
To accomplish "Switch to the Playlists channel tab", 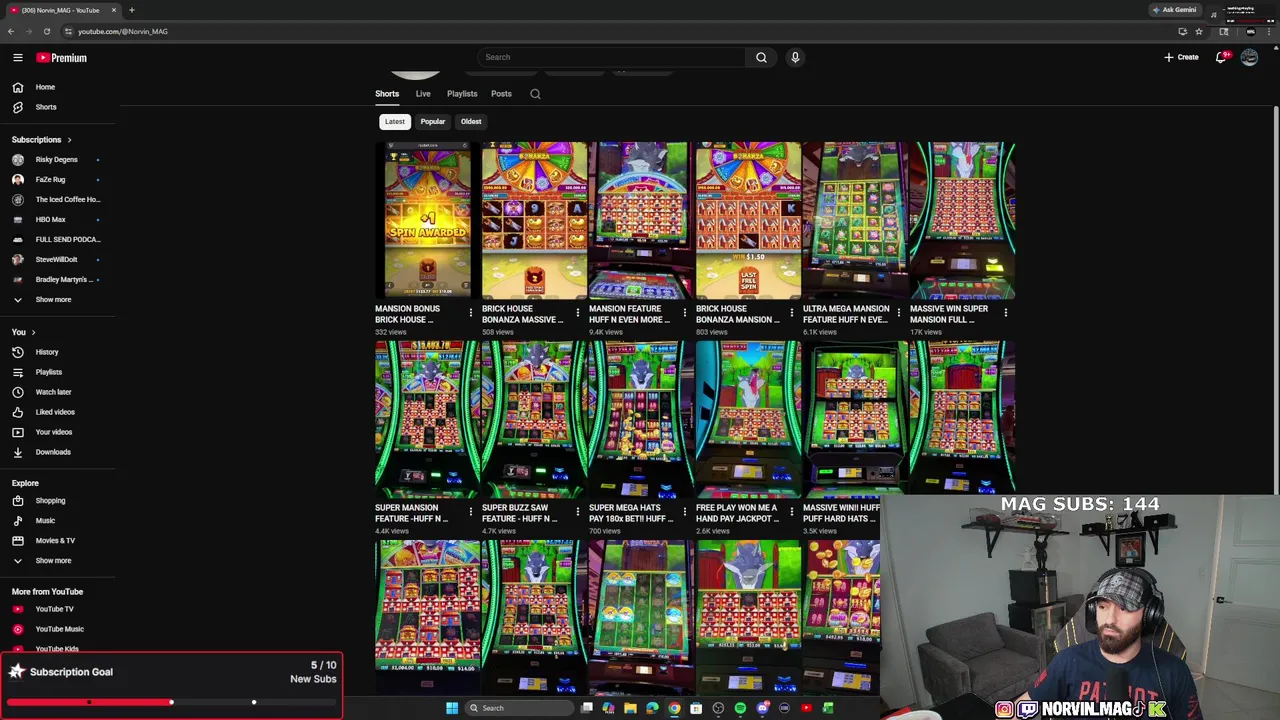I will coord(462,94).
